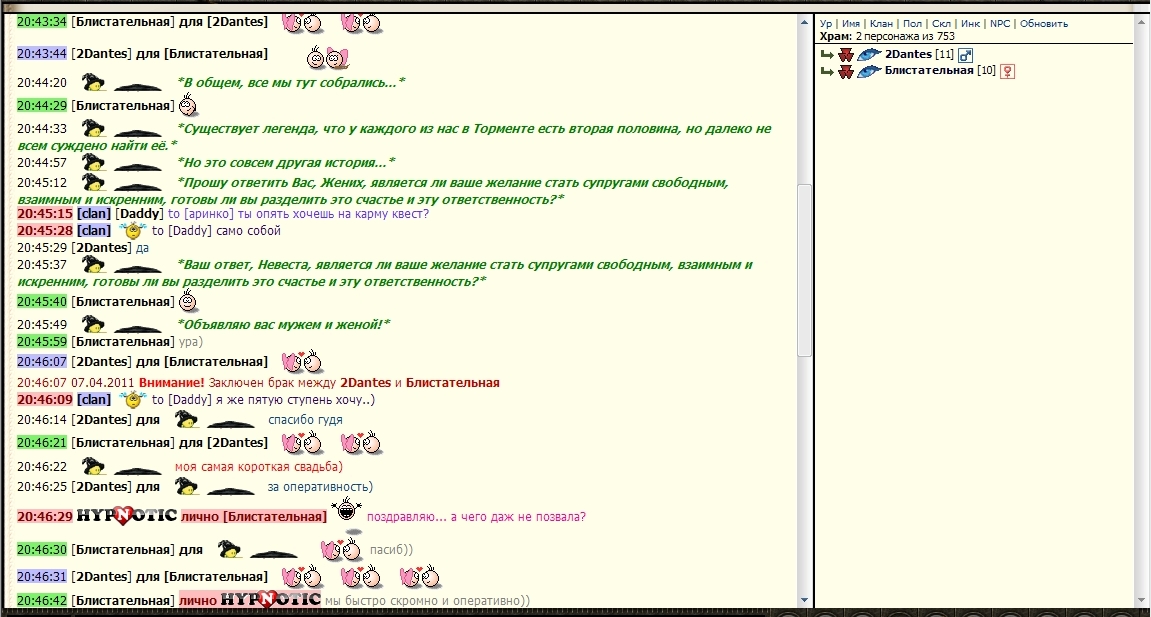This screenshot has width=1151, height=617.
Task: Click [clan] tag on 20:46:09 message
Action: [x=94, y=399]
